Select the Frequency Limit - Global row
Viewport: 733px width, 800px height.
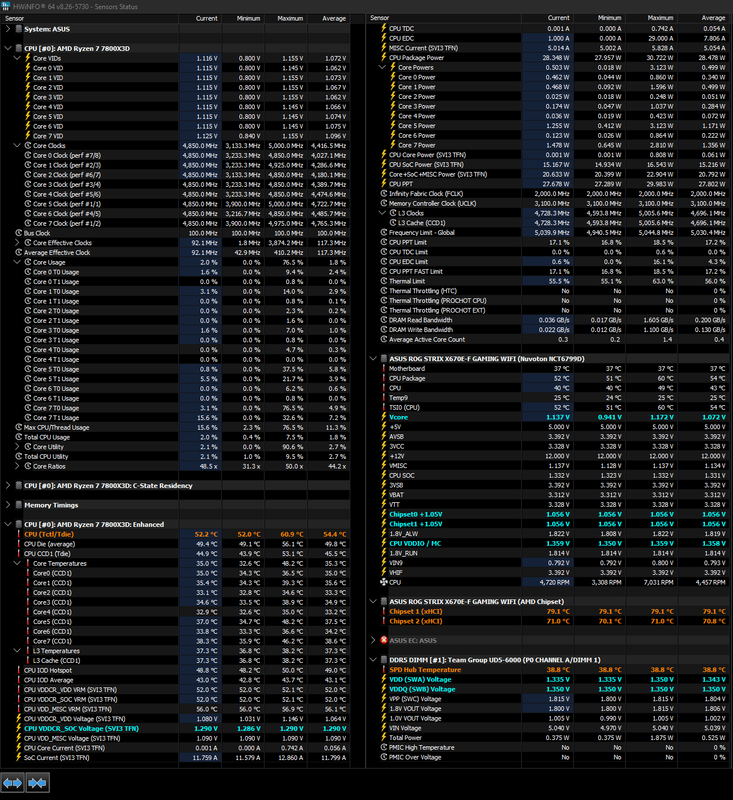[x=549, y=233]
